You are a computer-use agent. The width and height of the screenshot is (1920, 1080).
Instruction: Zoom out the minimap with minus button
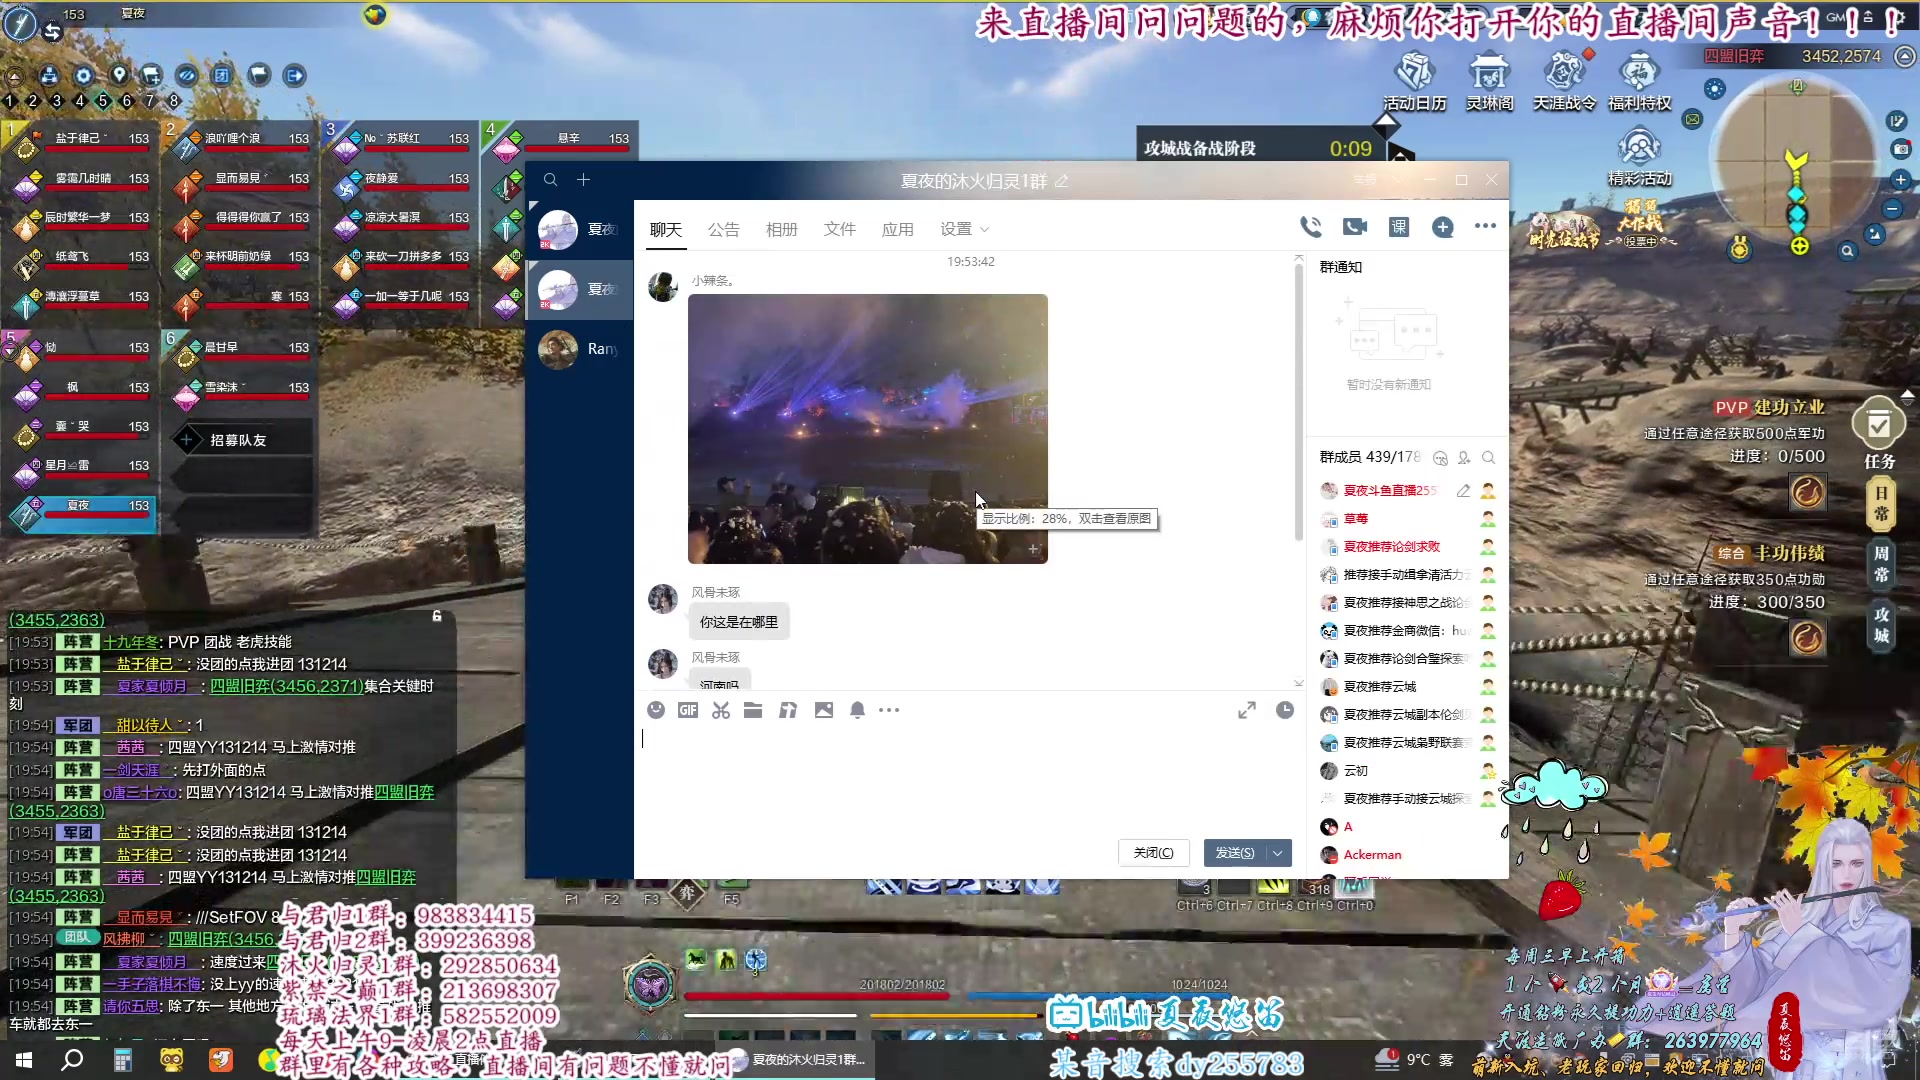pyautogui.click(x=1892, y=209)
